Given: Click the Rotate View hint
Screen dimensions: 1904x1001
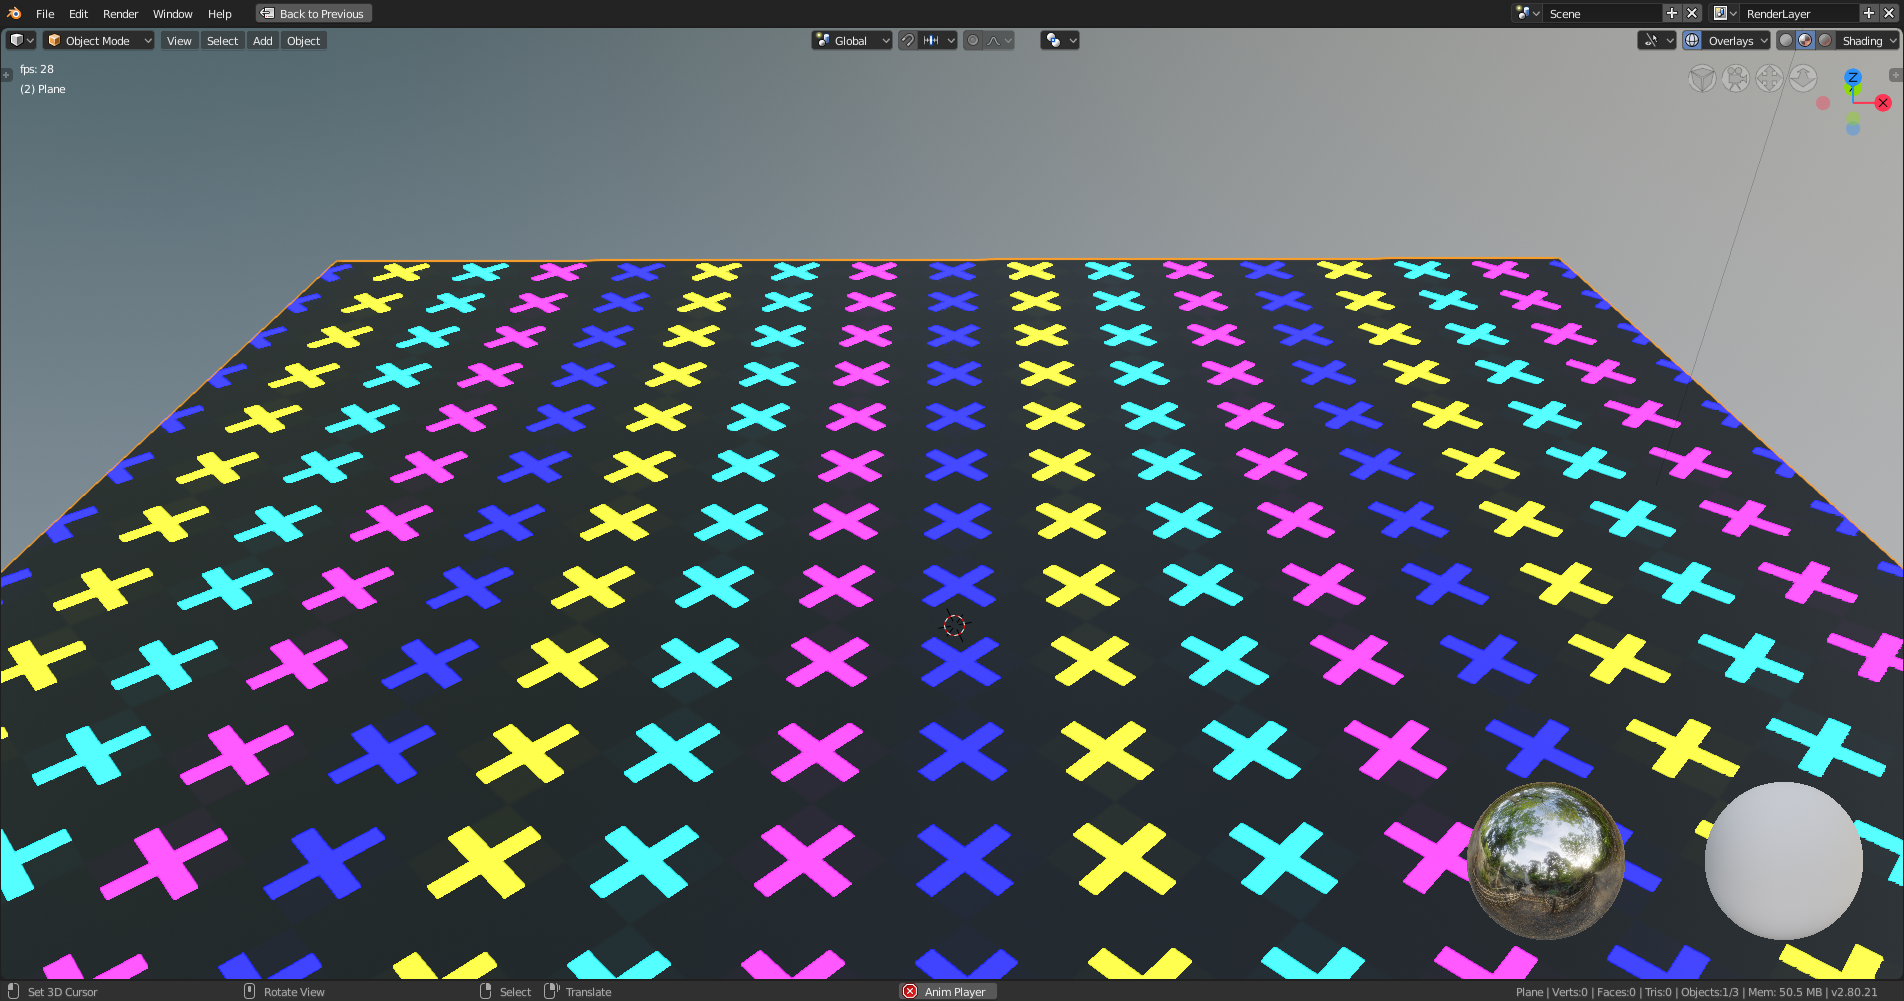Looking at the screenshot, I should 294,992.
